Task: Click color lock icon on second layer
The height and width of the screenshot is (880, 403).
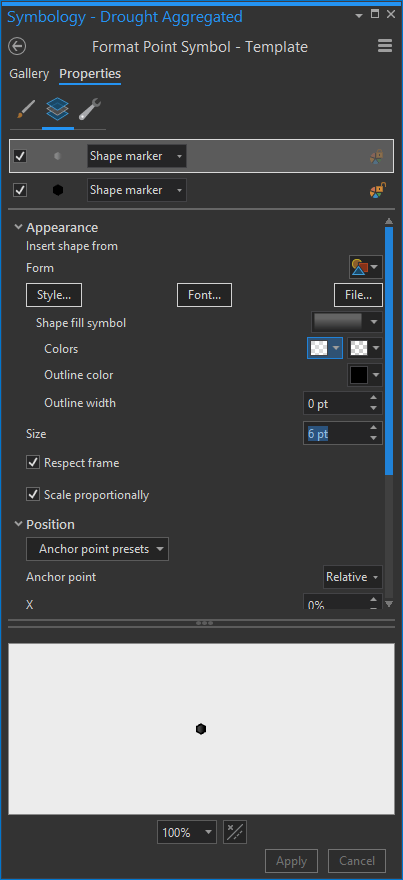Action: (x=377, y=190)
